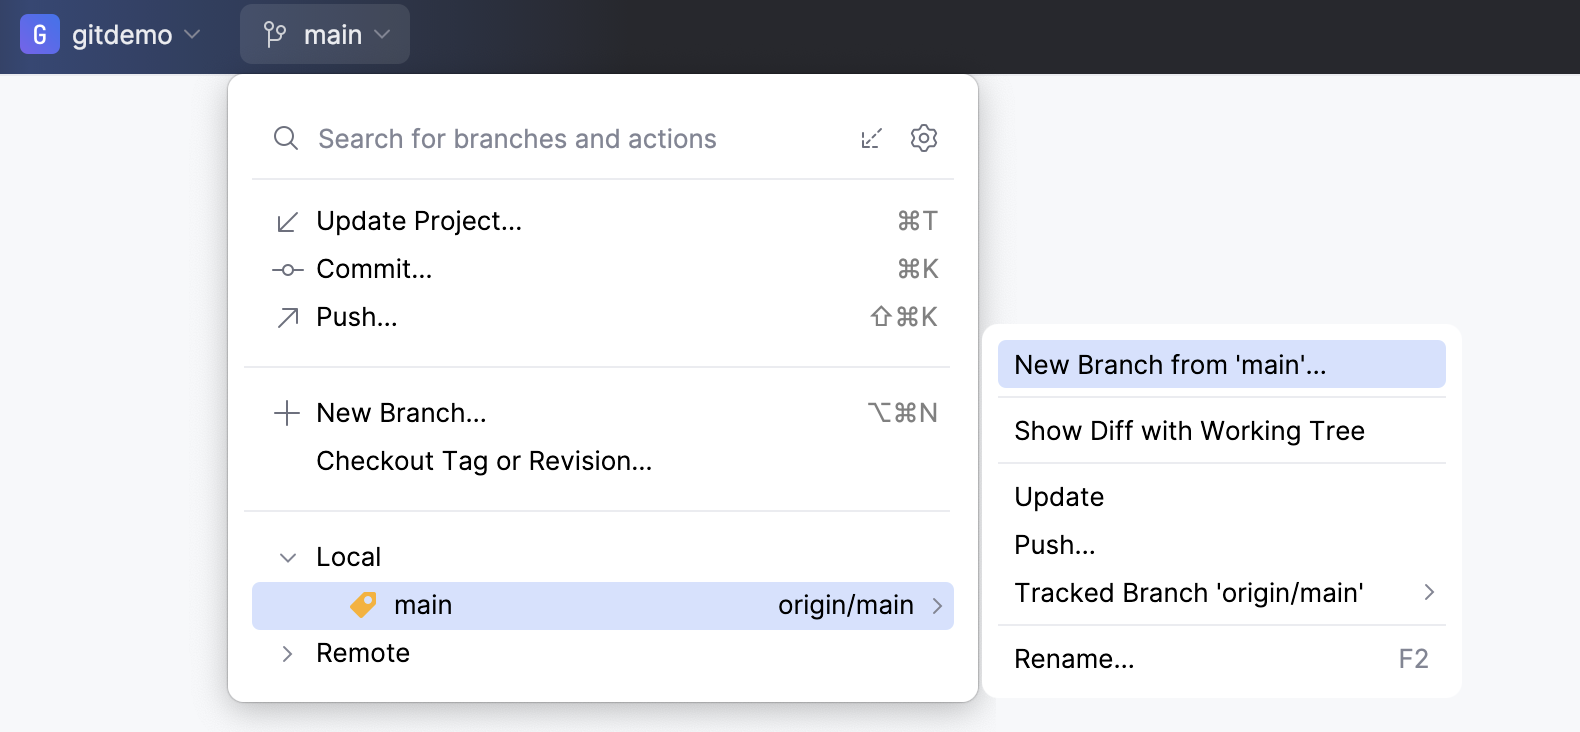Collapse the Local branches section
Screen dimensions: 1580x732
click(287, 557)
